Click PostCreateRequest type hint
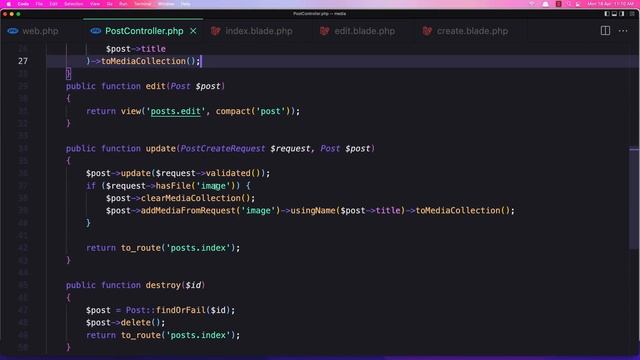This screenshot has height=360, width=640. click(223, 149)
